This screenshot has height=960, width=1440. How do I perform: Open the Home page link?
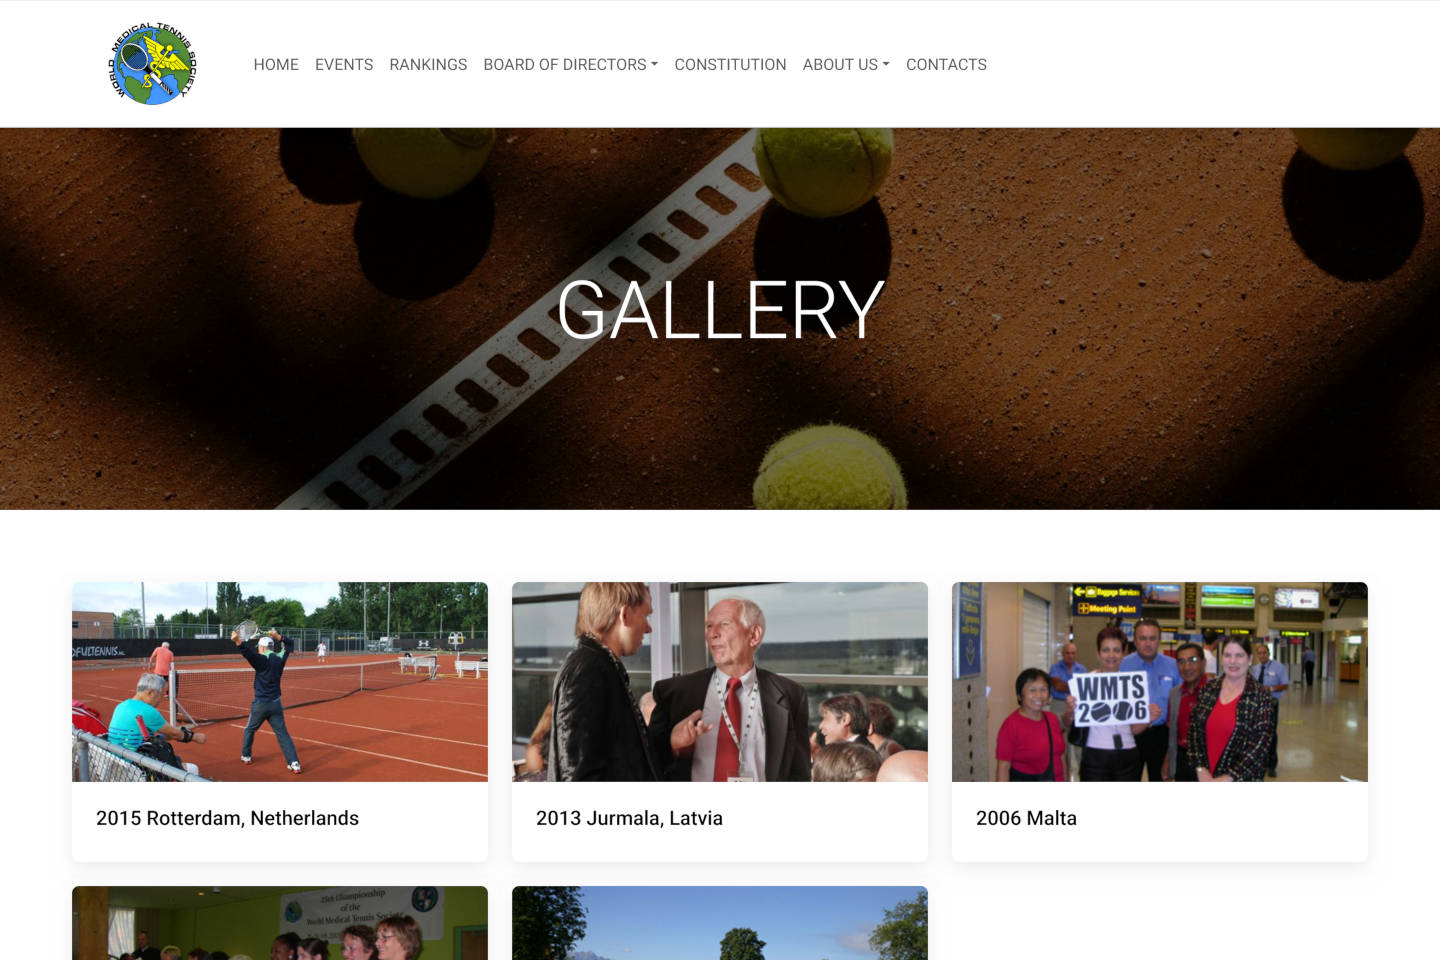(x=276, y=64)
